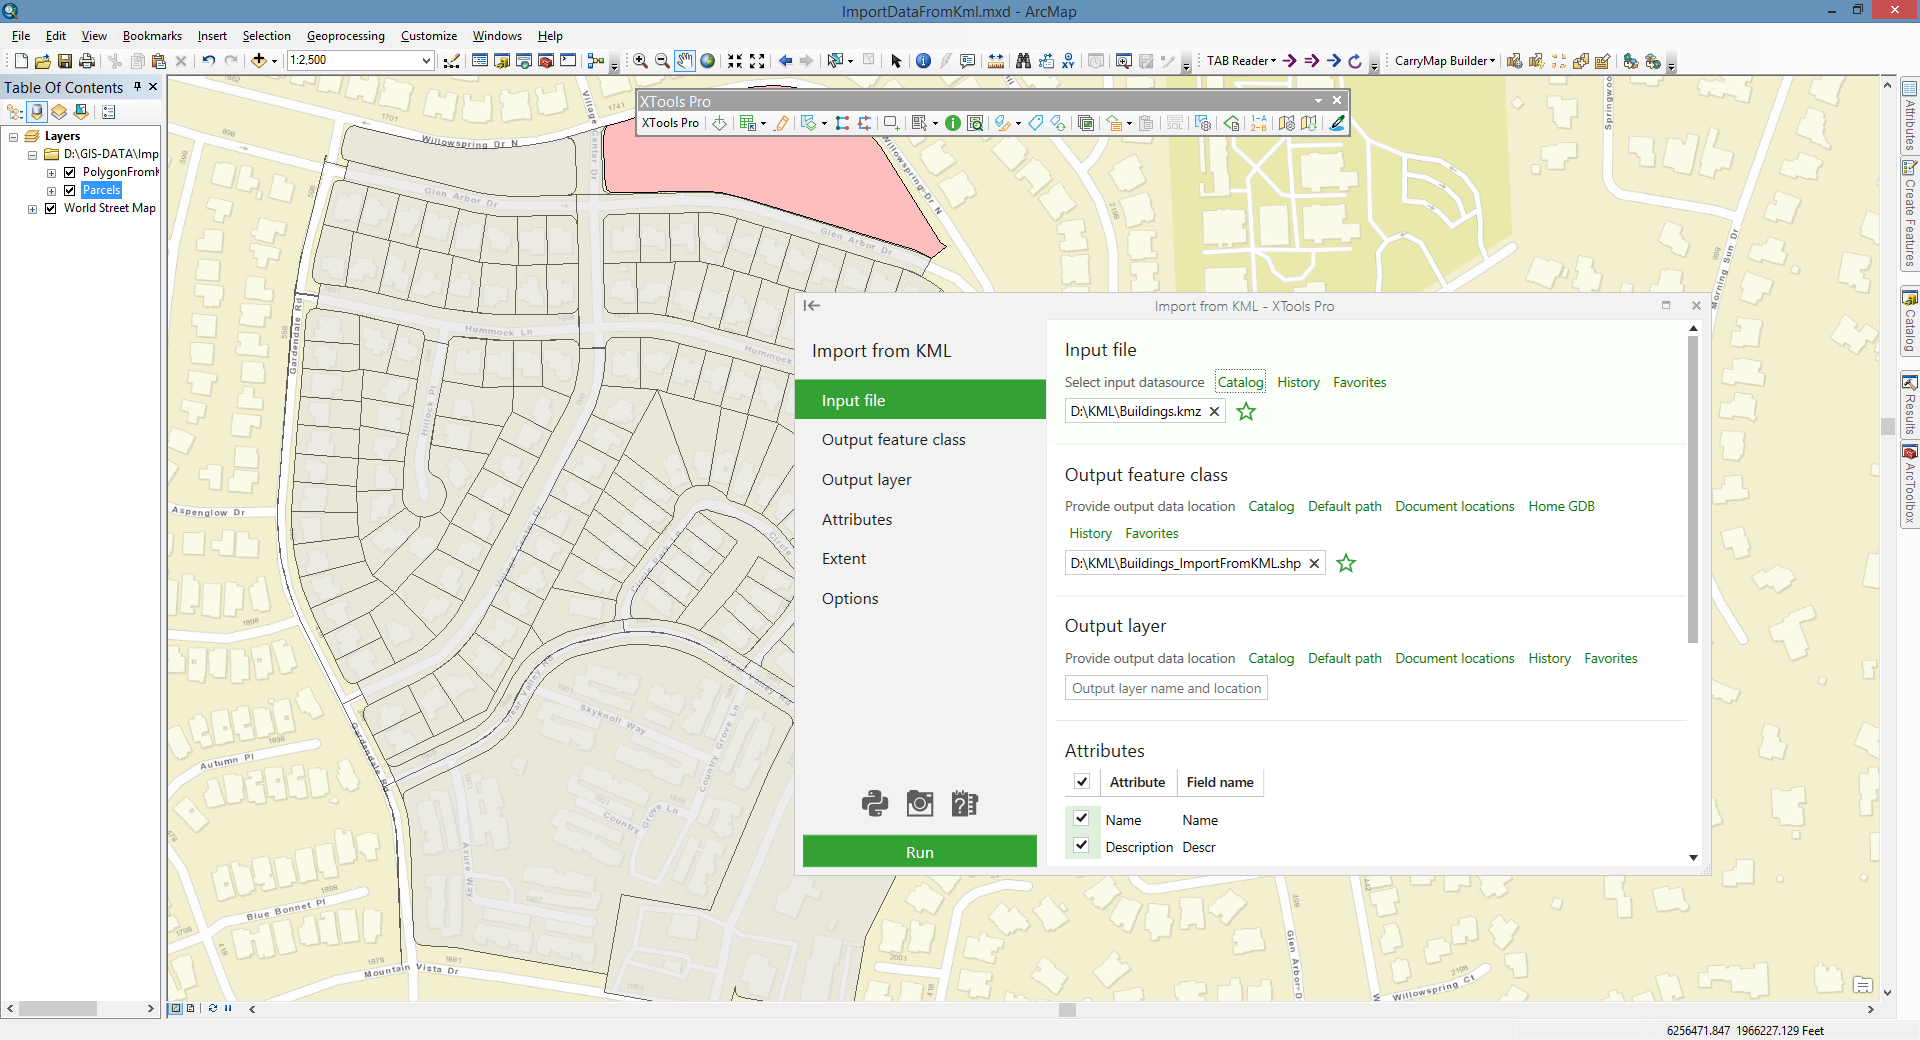1920x1040 pixels.
Task: Switch TOC to List By Source
Action: (x=37, y=112)
